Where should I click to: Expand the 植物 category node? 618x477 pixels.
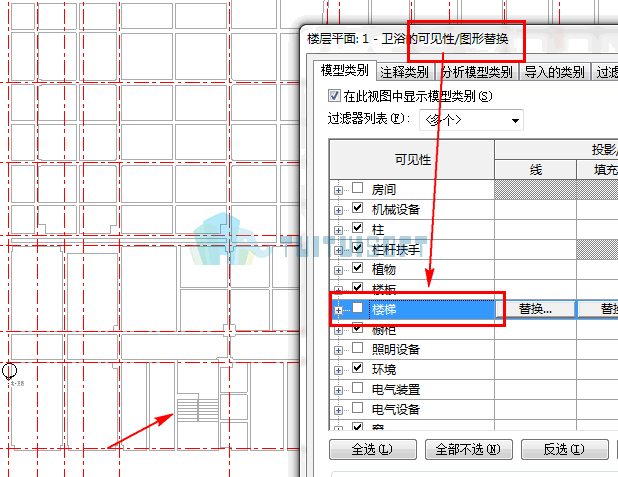338,270
